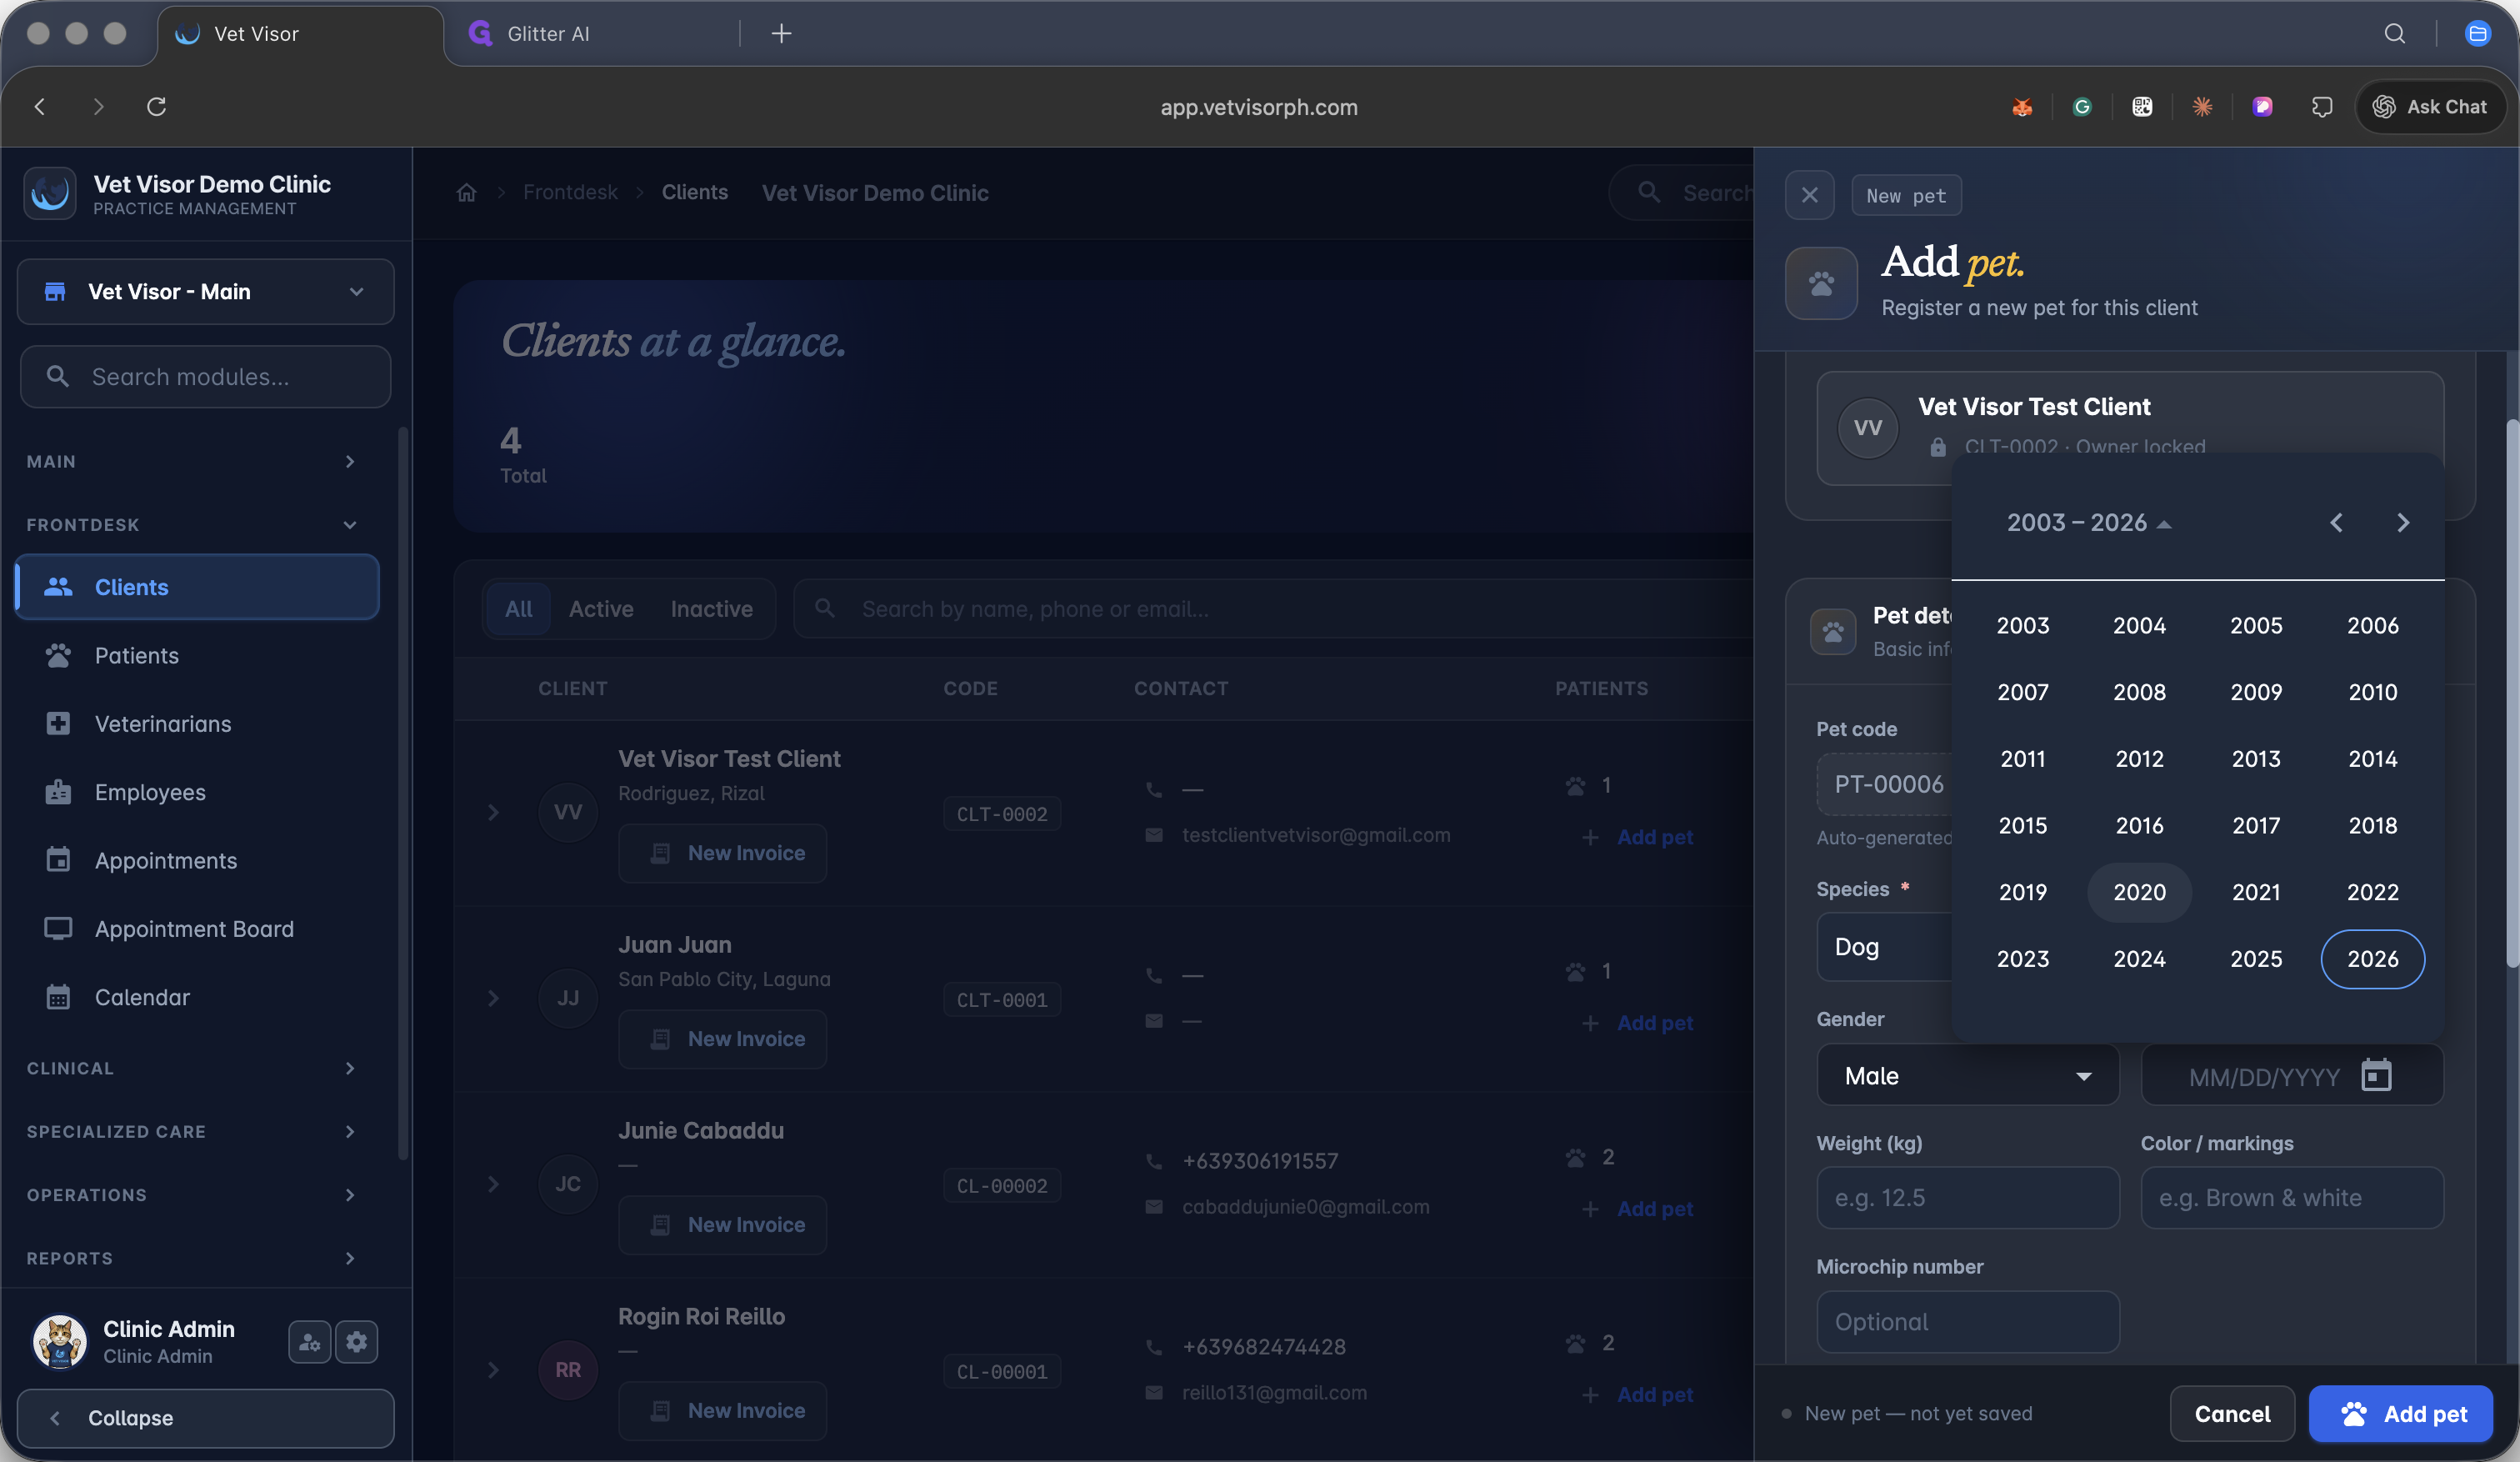
Task: Open Calendar in the sidebar
Action: coord(197,998)
